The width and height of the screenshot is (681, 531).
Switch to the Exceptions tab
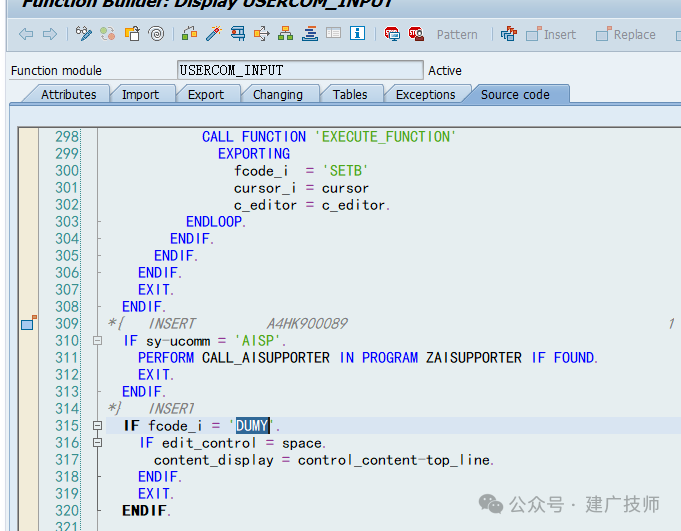coord(426,95)
